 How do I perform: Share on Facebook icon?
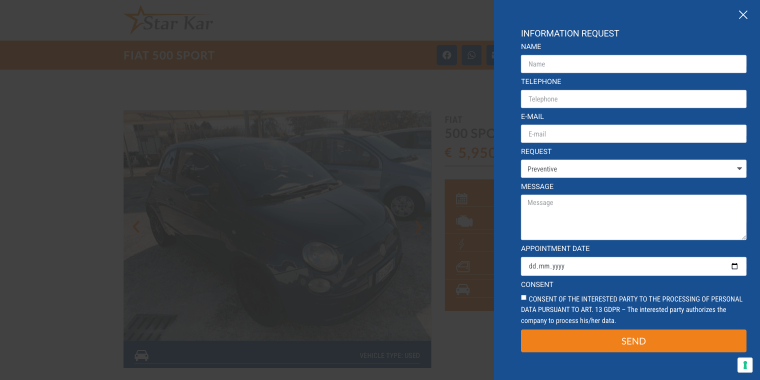(447, 55)
